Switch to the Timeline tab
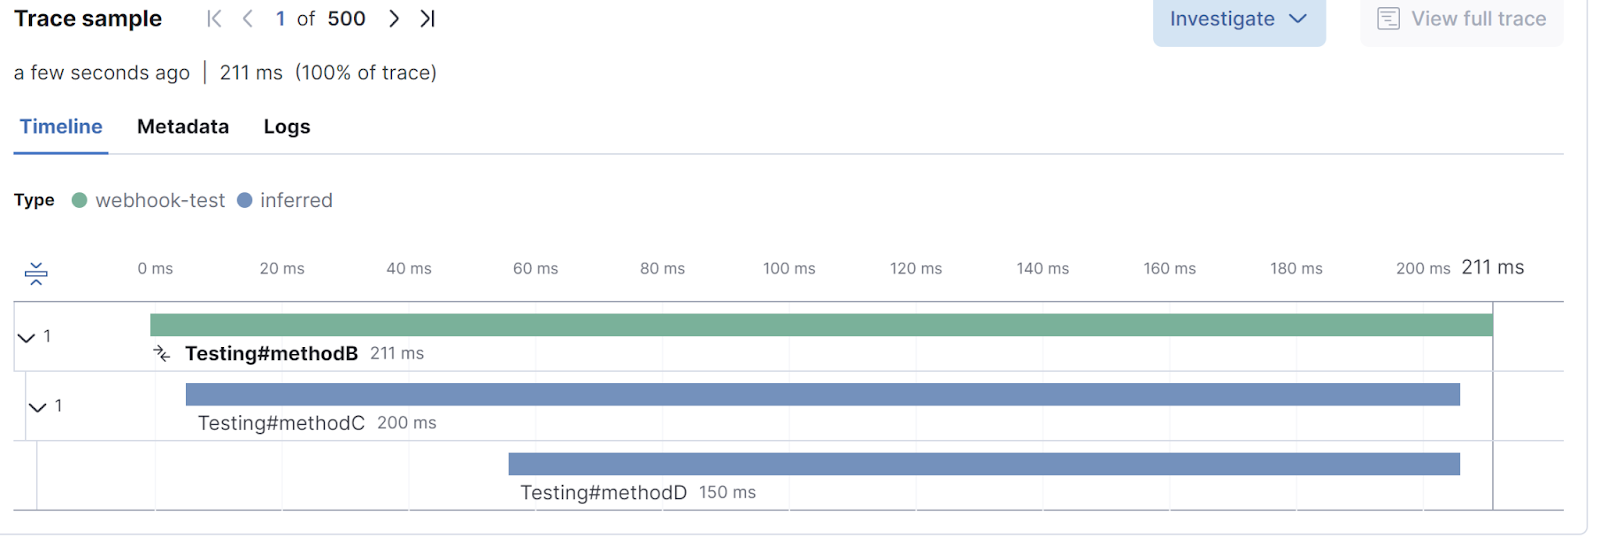1600x551 pixels. click(x=61, y=127)
